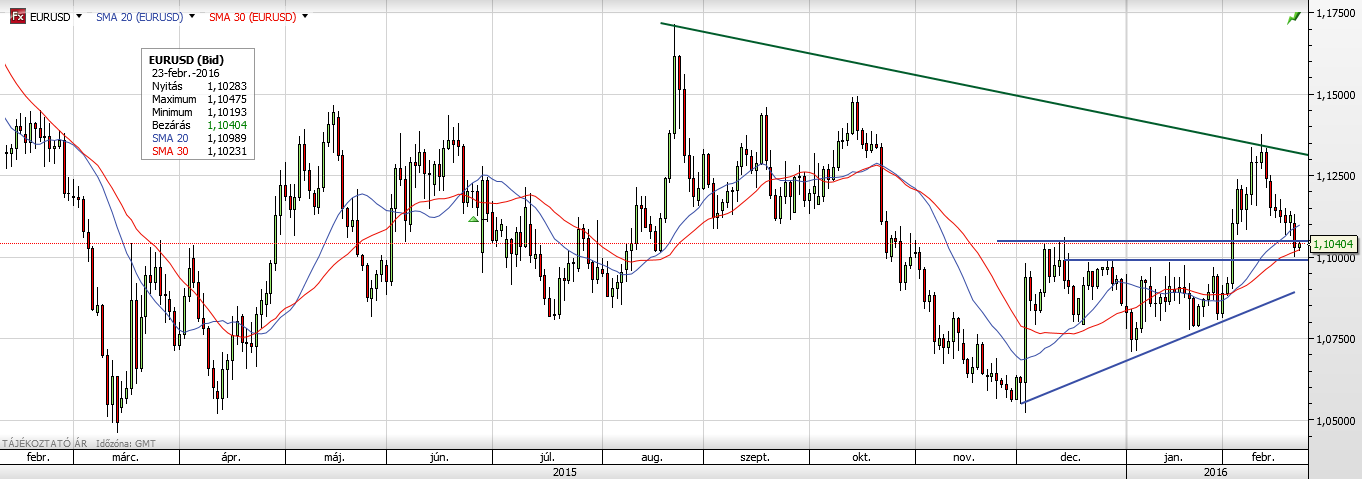This screenshot has width=1362, height=479.
Task: Click the 1,05000 price axis label
Action: [x=1336, y=421]
